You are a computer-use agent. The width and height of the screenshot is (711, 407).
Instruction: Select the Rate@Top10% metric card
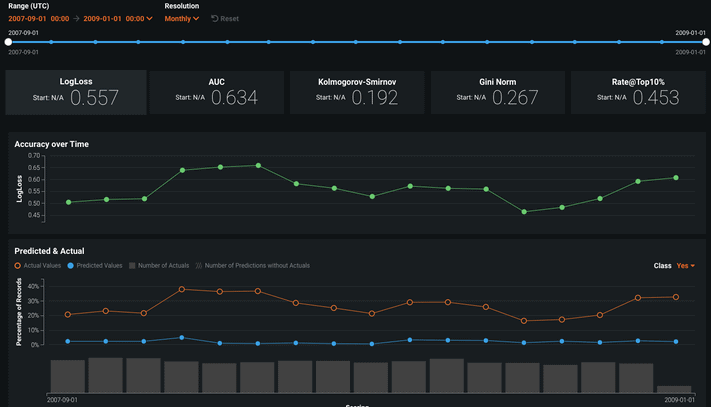[x=638, y=92]
